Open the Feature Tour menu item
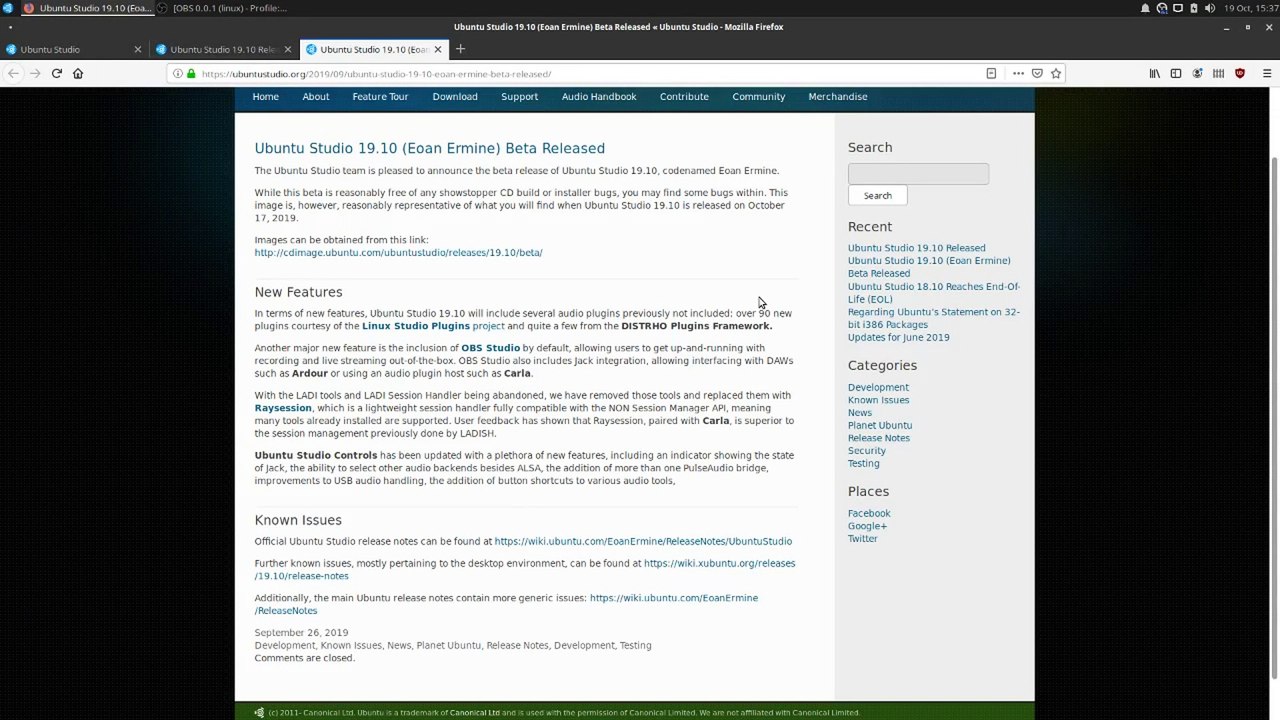 coord(380,97)
